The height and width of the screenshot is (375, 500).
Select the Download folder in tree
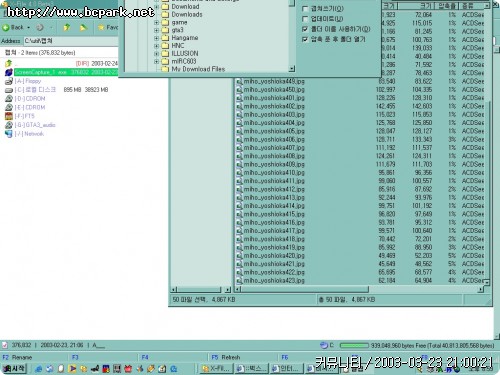click(185, 7)
